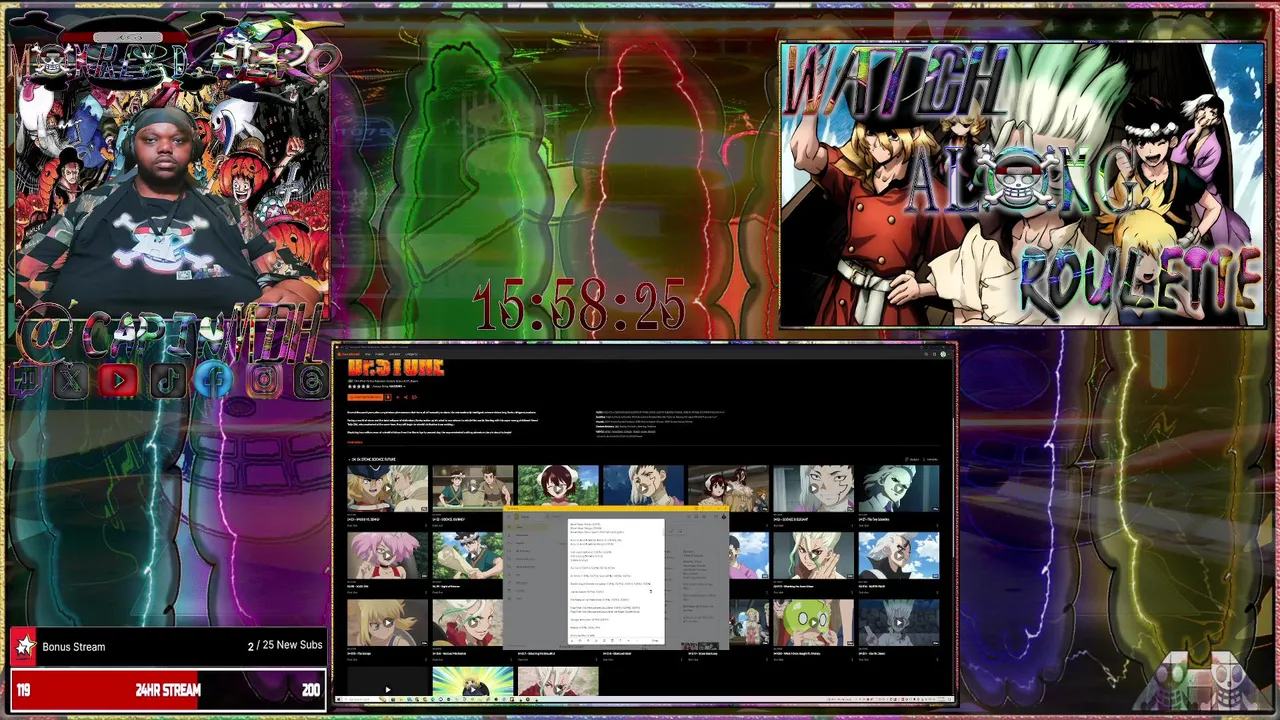Click the '2 / 25 New Subs' counter

[x=285, y=645]
